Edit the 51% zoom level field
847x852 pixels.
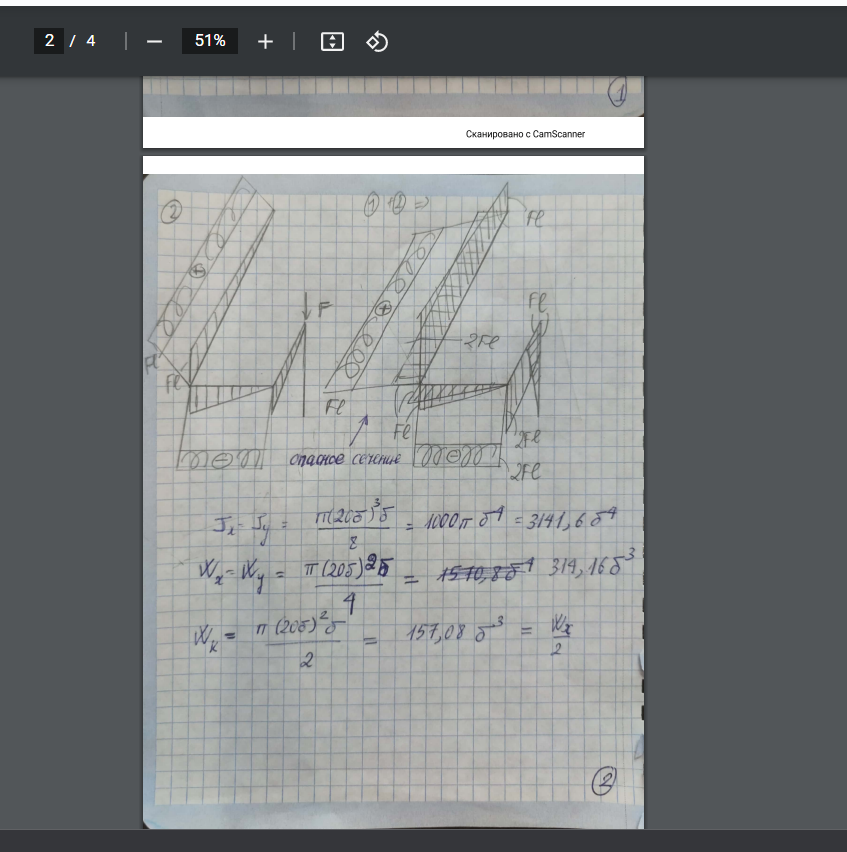coord(210,41)
